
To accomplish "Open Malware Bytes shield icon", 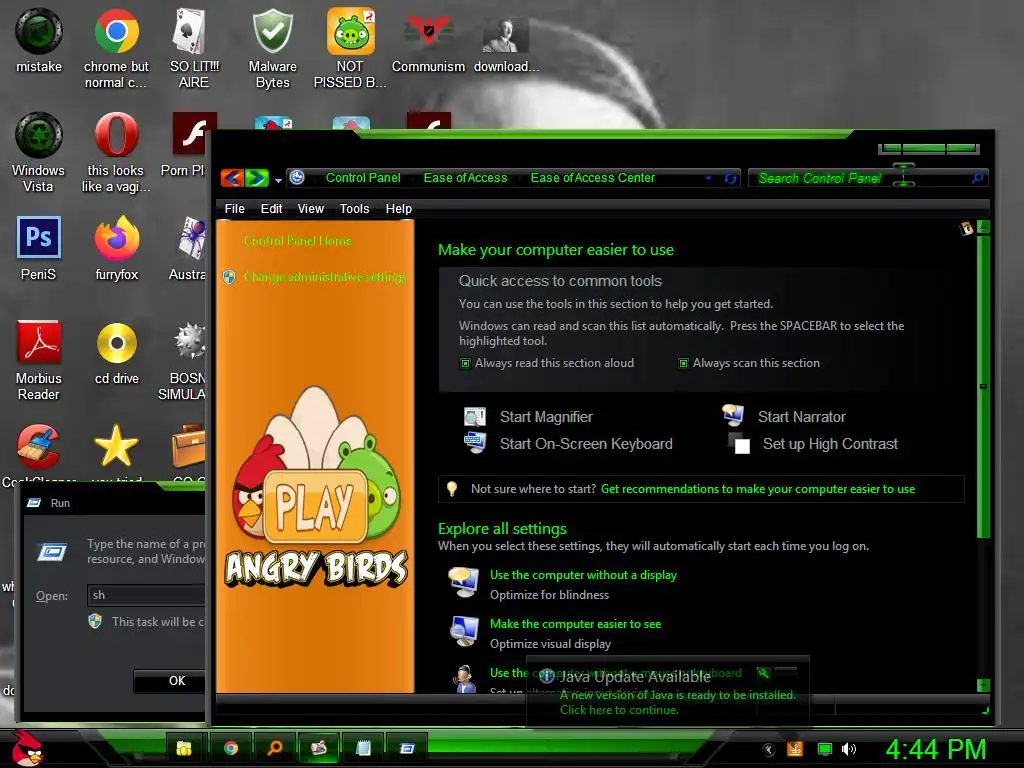I will click(x=272, y=31).
